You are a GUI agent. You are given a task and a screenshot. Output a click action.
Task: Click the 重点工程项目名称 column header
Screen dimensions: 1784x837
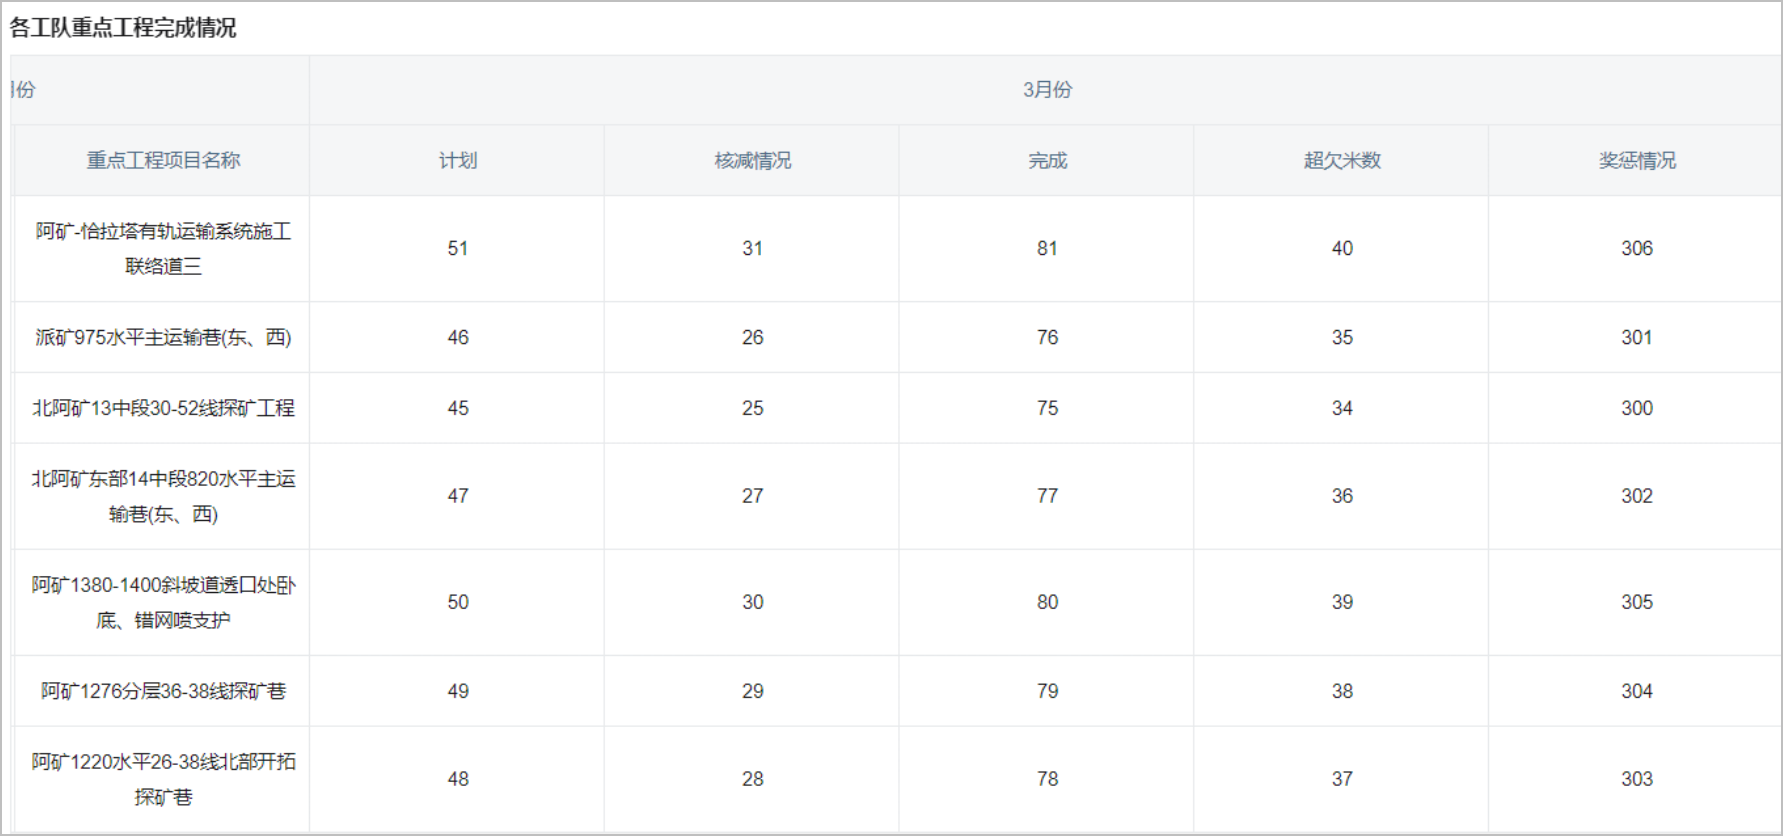(x=163, y=160)
